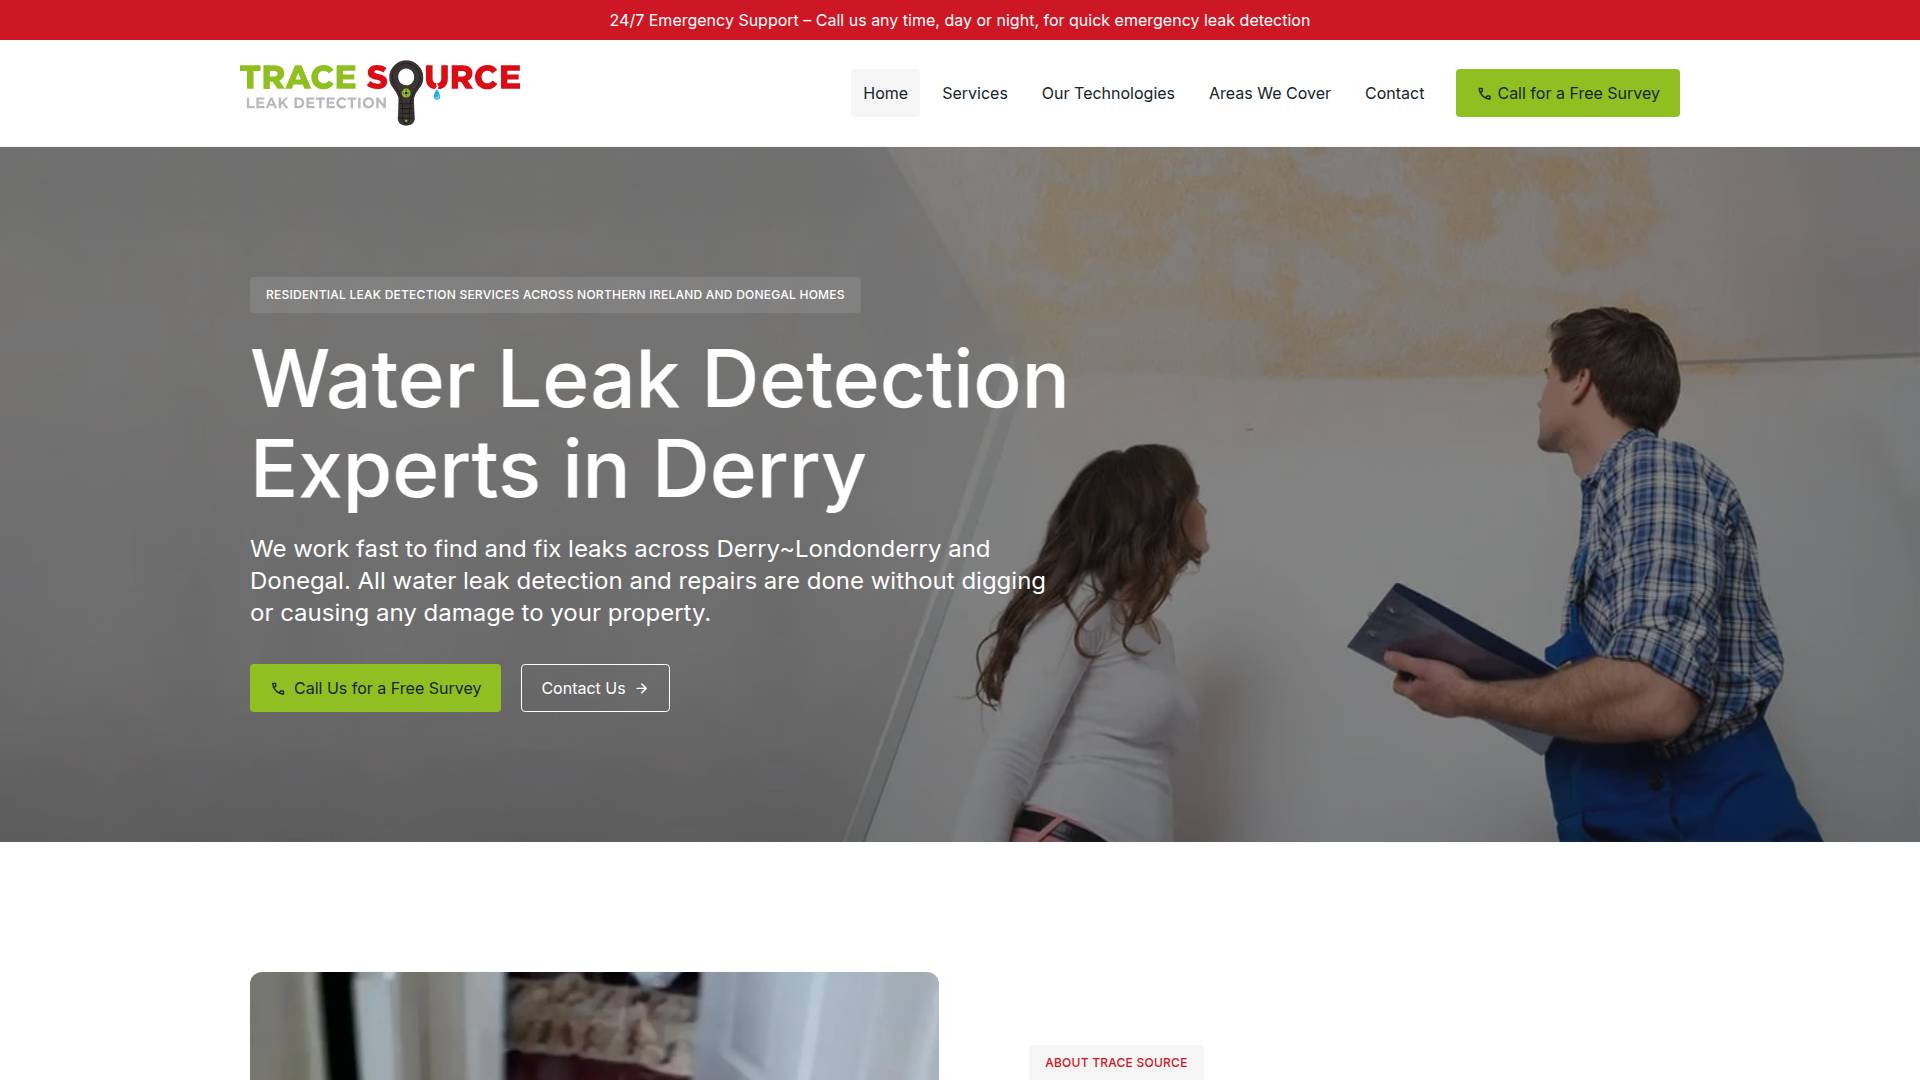The width and height of the screenshot is (1920, 1080).
Task: Click the Trace Source logo
Action: [x=380, y=93]
